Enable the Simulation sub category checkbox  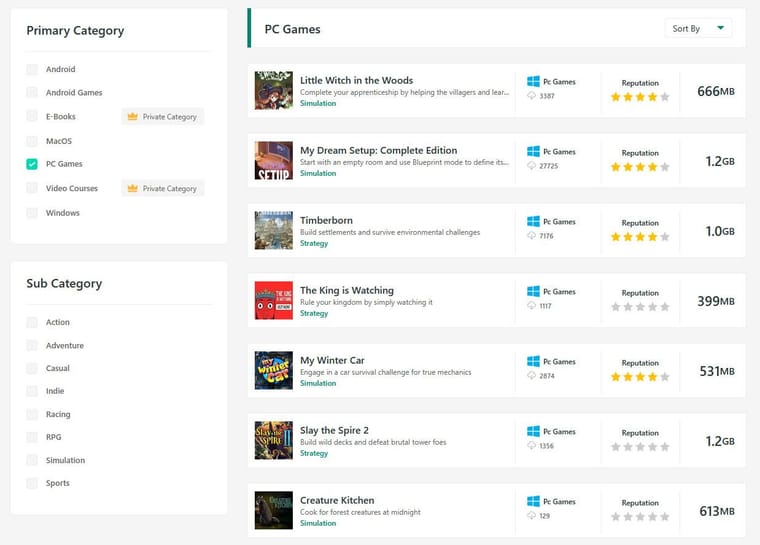coord(32,461)
